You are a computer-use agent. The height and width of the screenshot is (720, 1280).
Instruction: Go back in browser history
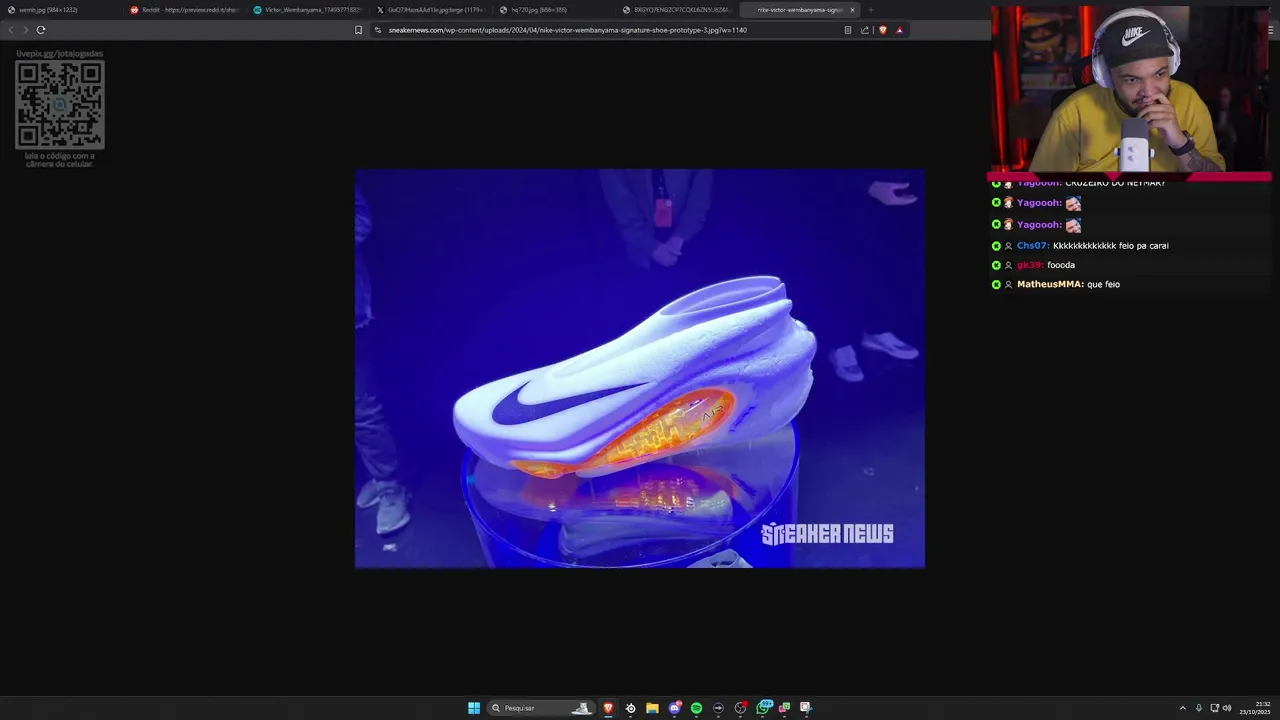[x=11, y=30]
